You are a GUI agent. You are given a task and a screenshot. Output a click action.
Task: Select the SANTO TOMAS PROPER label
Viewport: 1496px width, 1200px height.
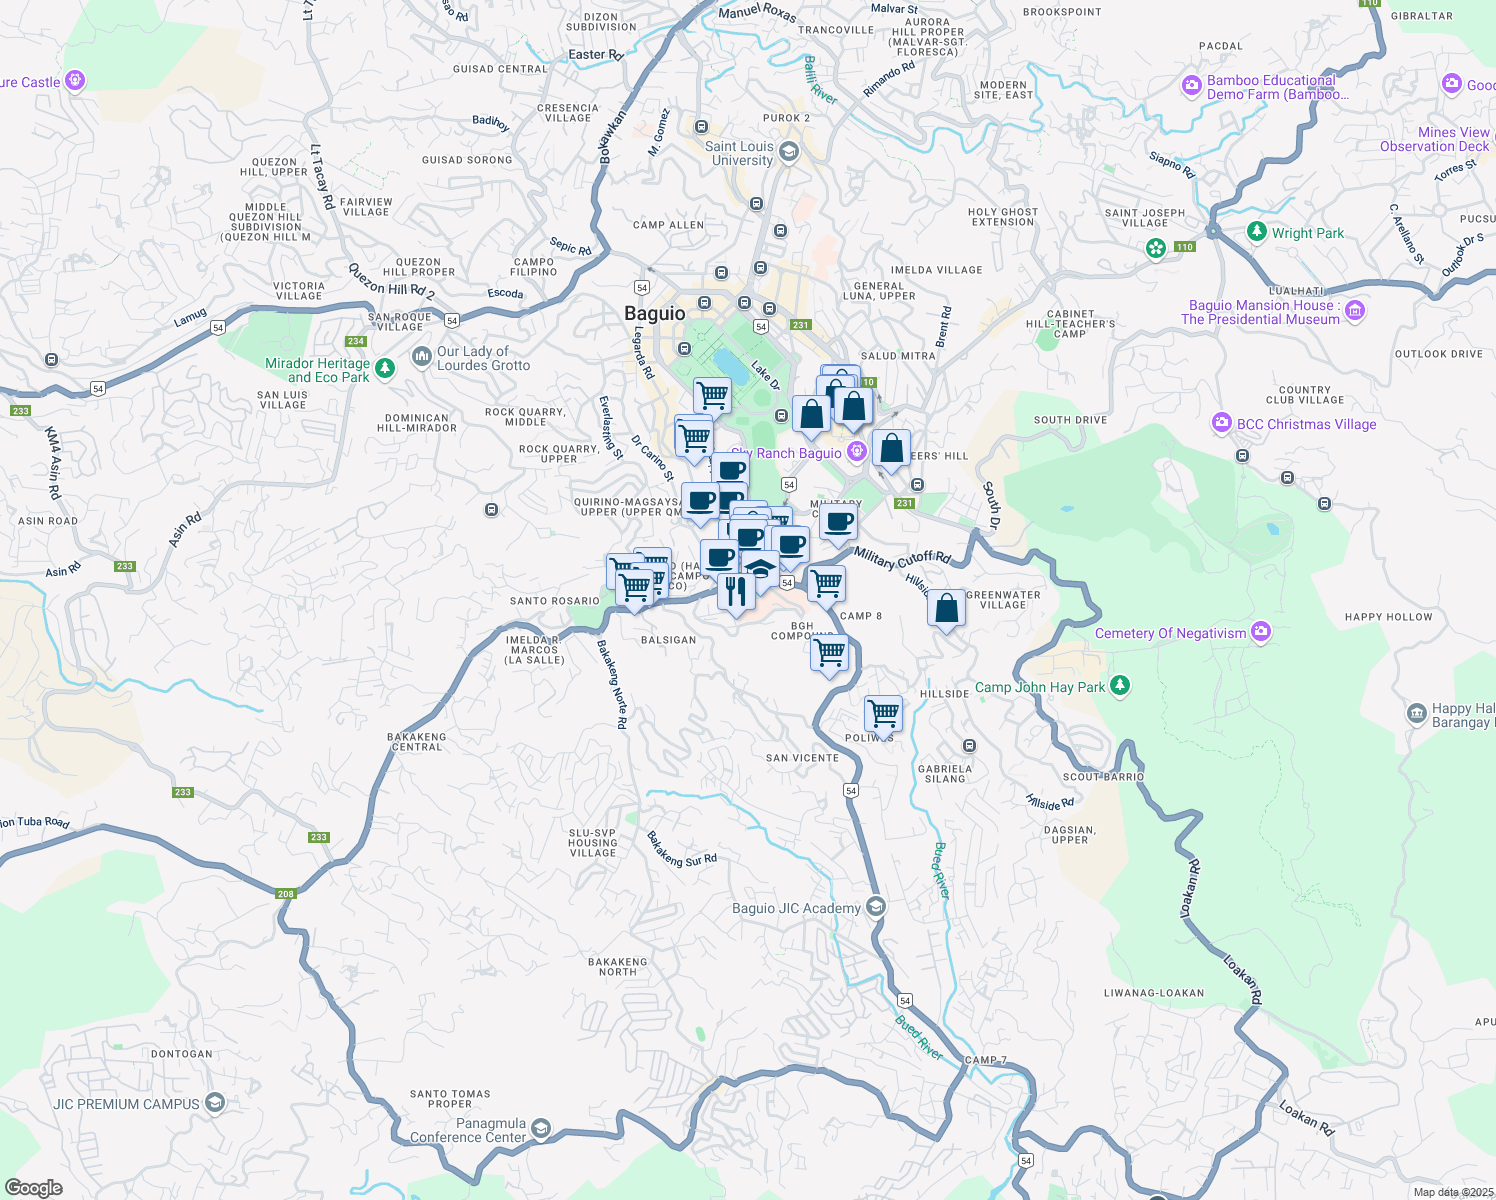point(450,1099)
